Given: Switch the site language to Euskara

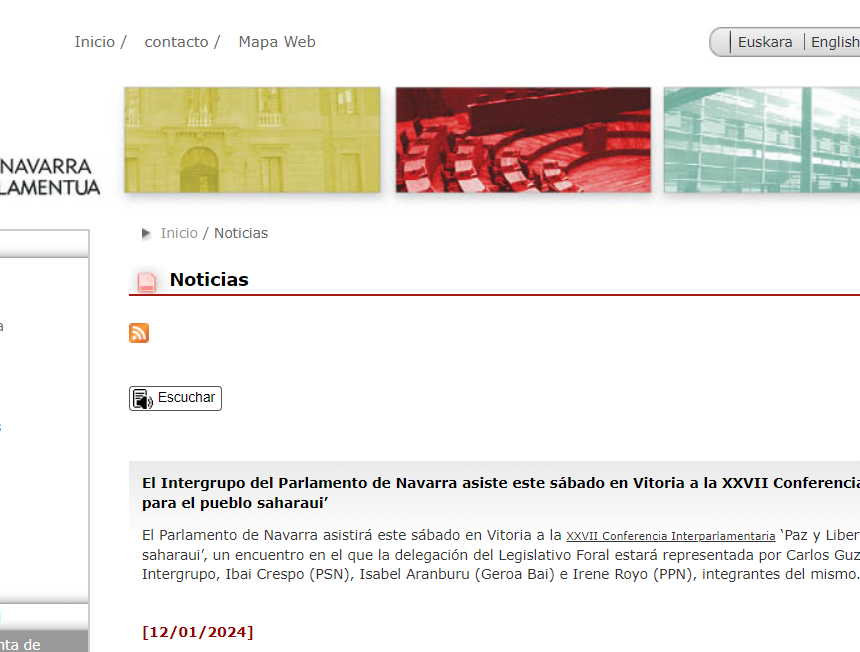Looking at the screenshot, I should [765, 42].
